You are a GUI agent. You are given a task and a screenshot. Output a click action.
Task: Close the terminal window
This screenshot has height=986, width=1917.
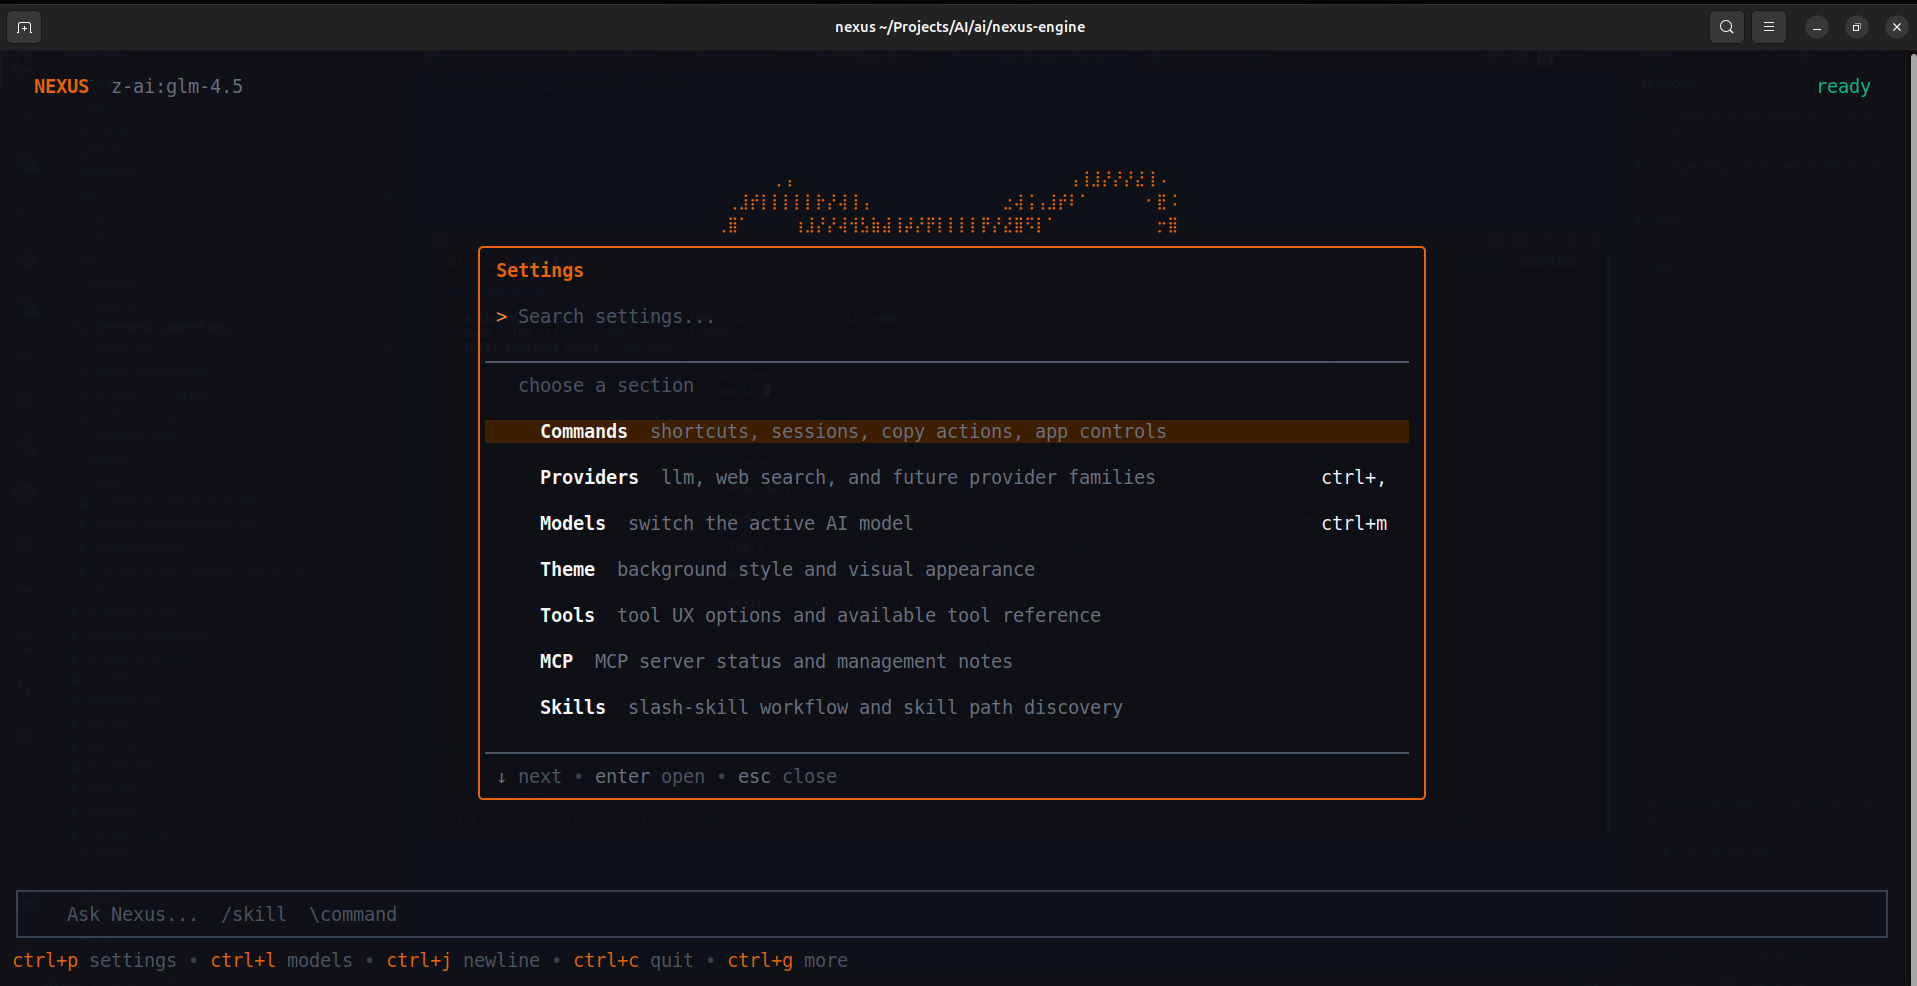click(1896, 27)
